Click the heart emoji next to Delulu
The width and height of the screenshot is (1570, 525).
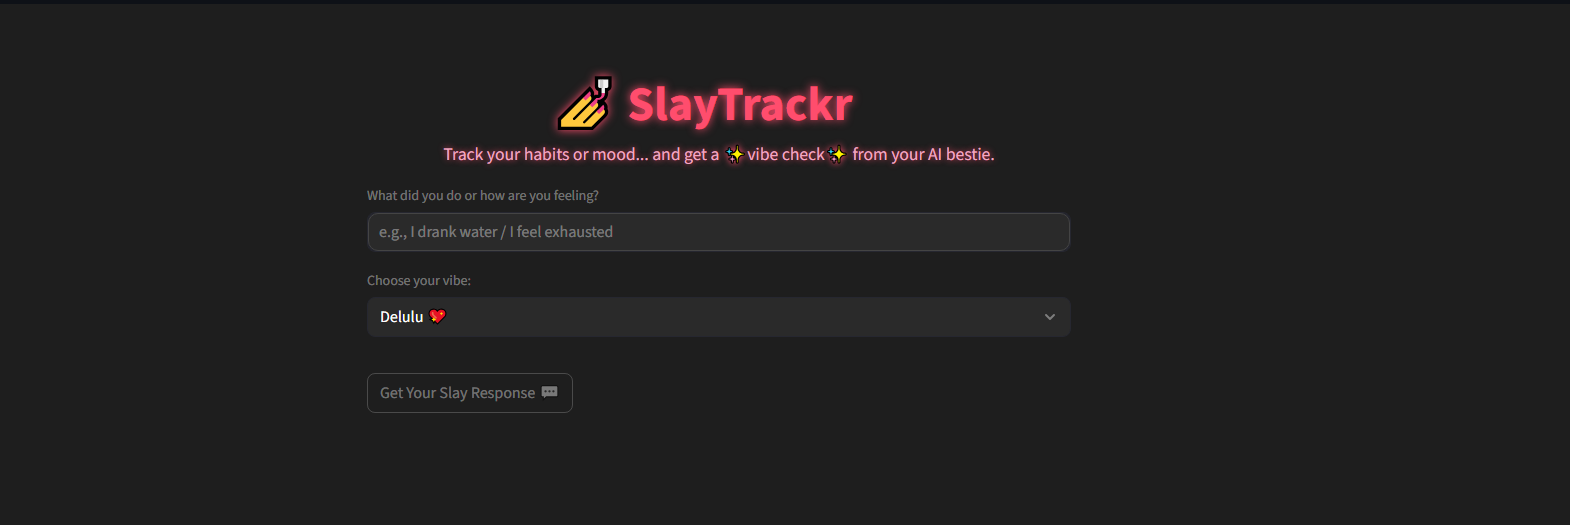coord(437,316)
